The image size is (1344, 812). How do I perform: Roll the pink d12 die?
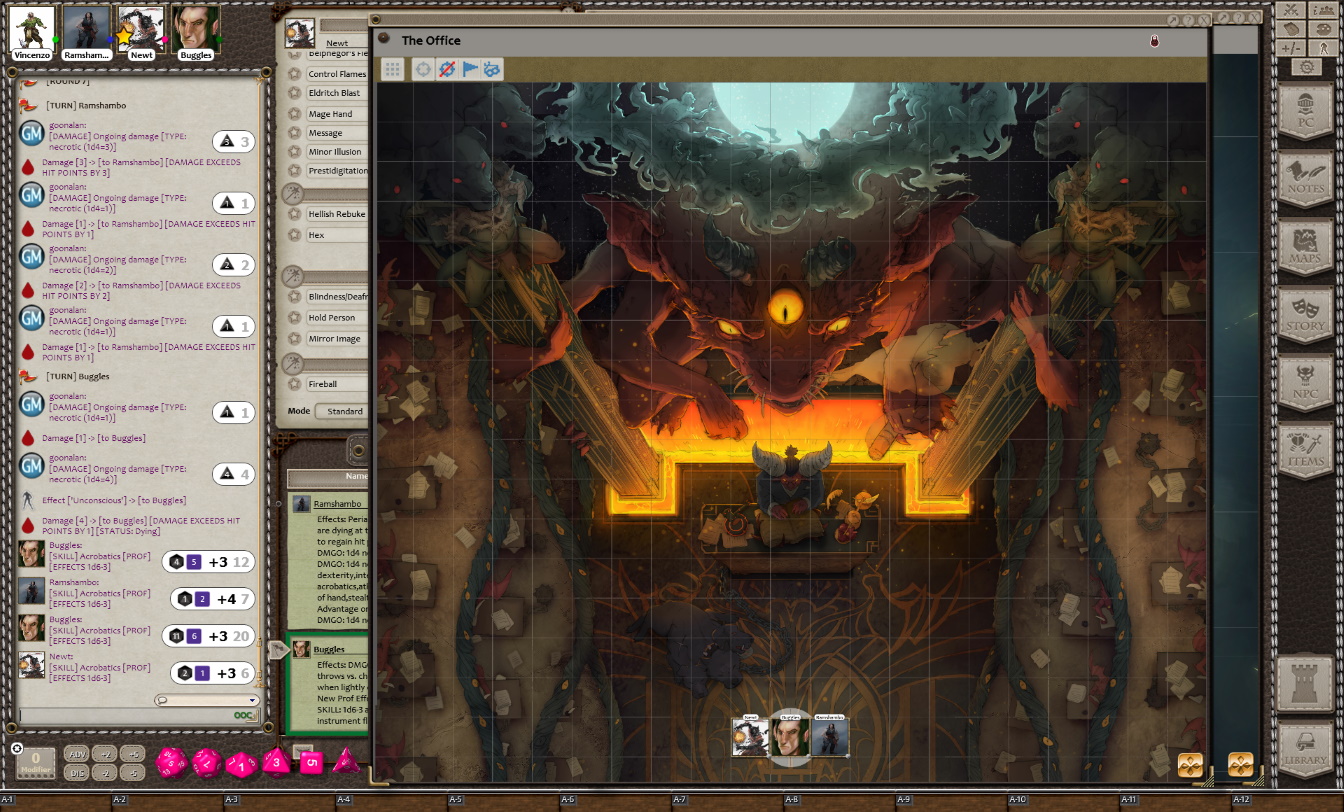(207, 763)
